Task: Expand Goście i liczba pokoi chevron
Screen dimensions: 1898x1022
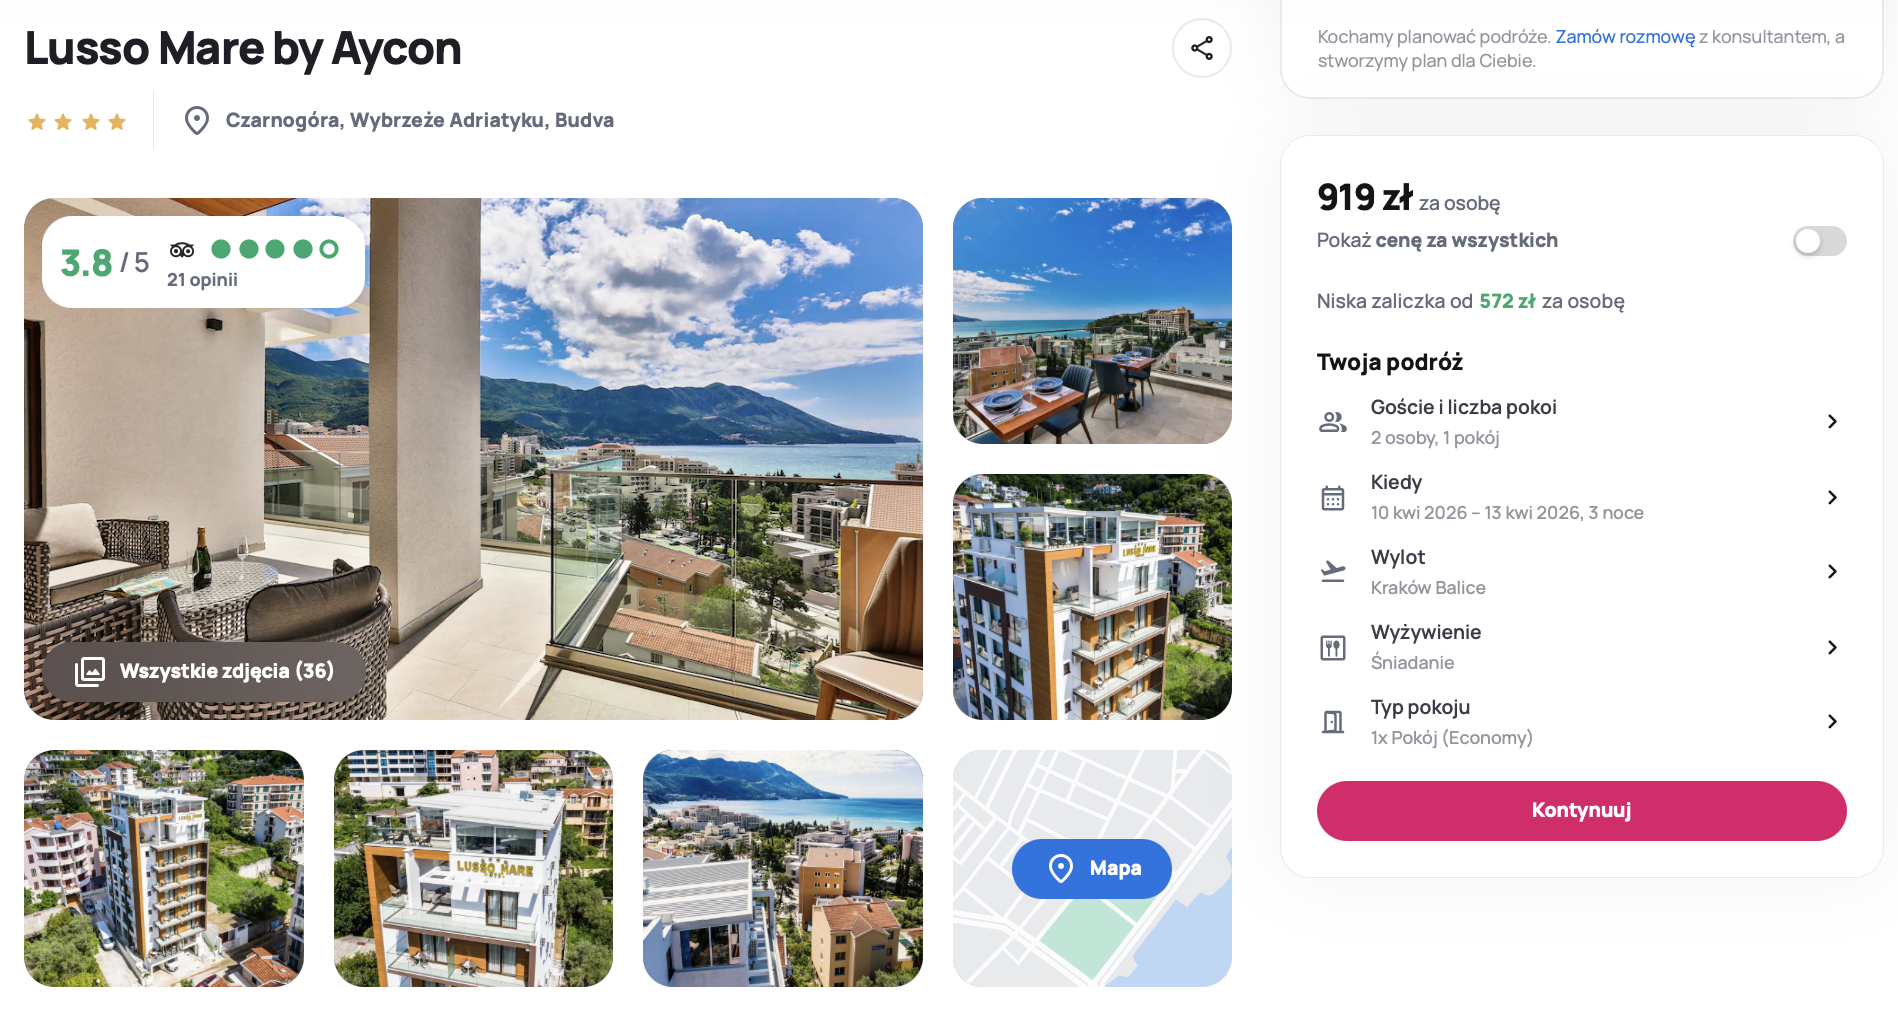Action: click(x=1832, y=422)
